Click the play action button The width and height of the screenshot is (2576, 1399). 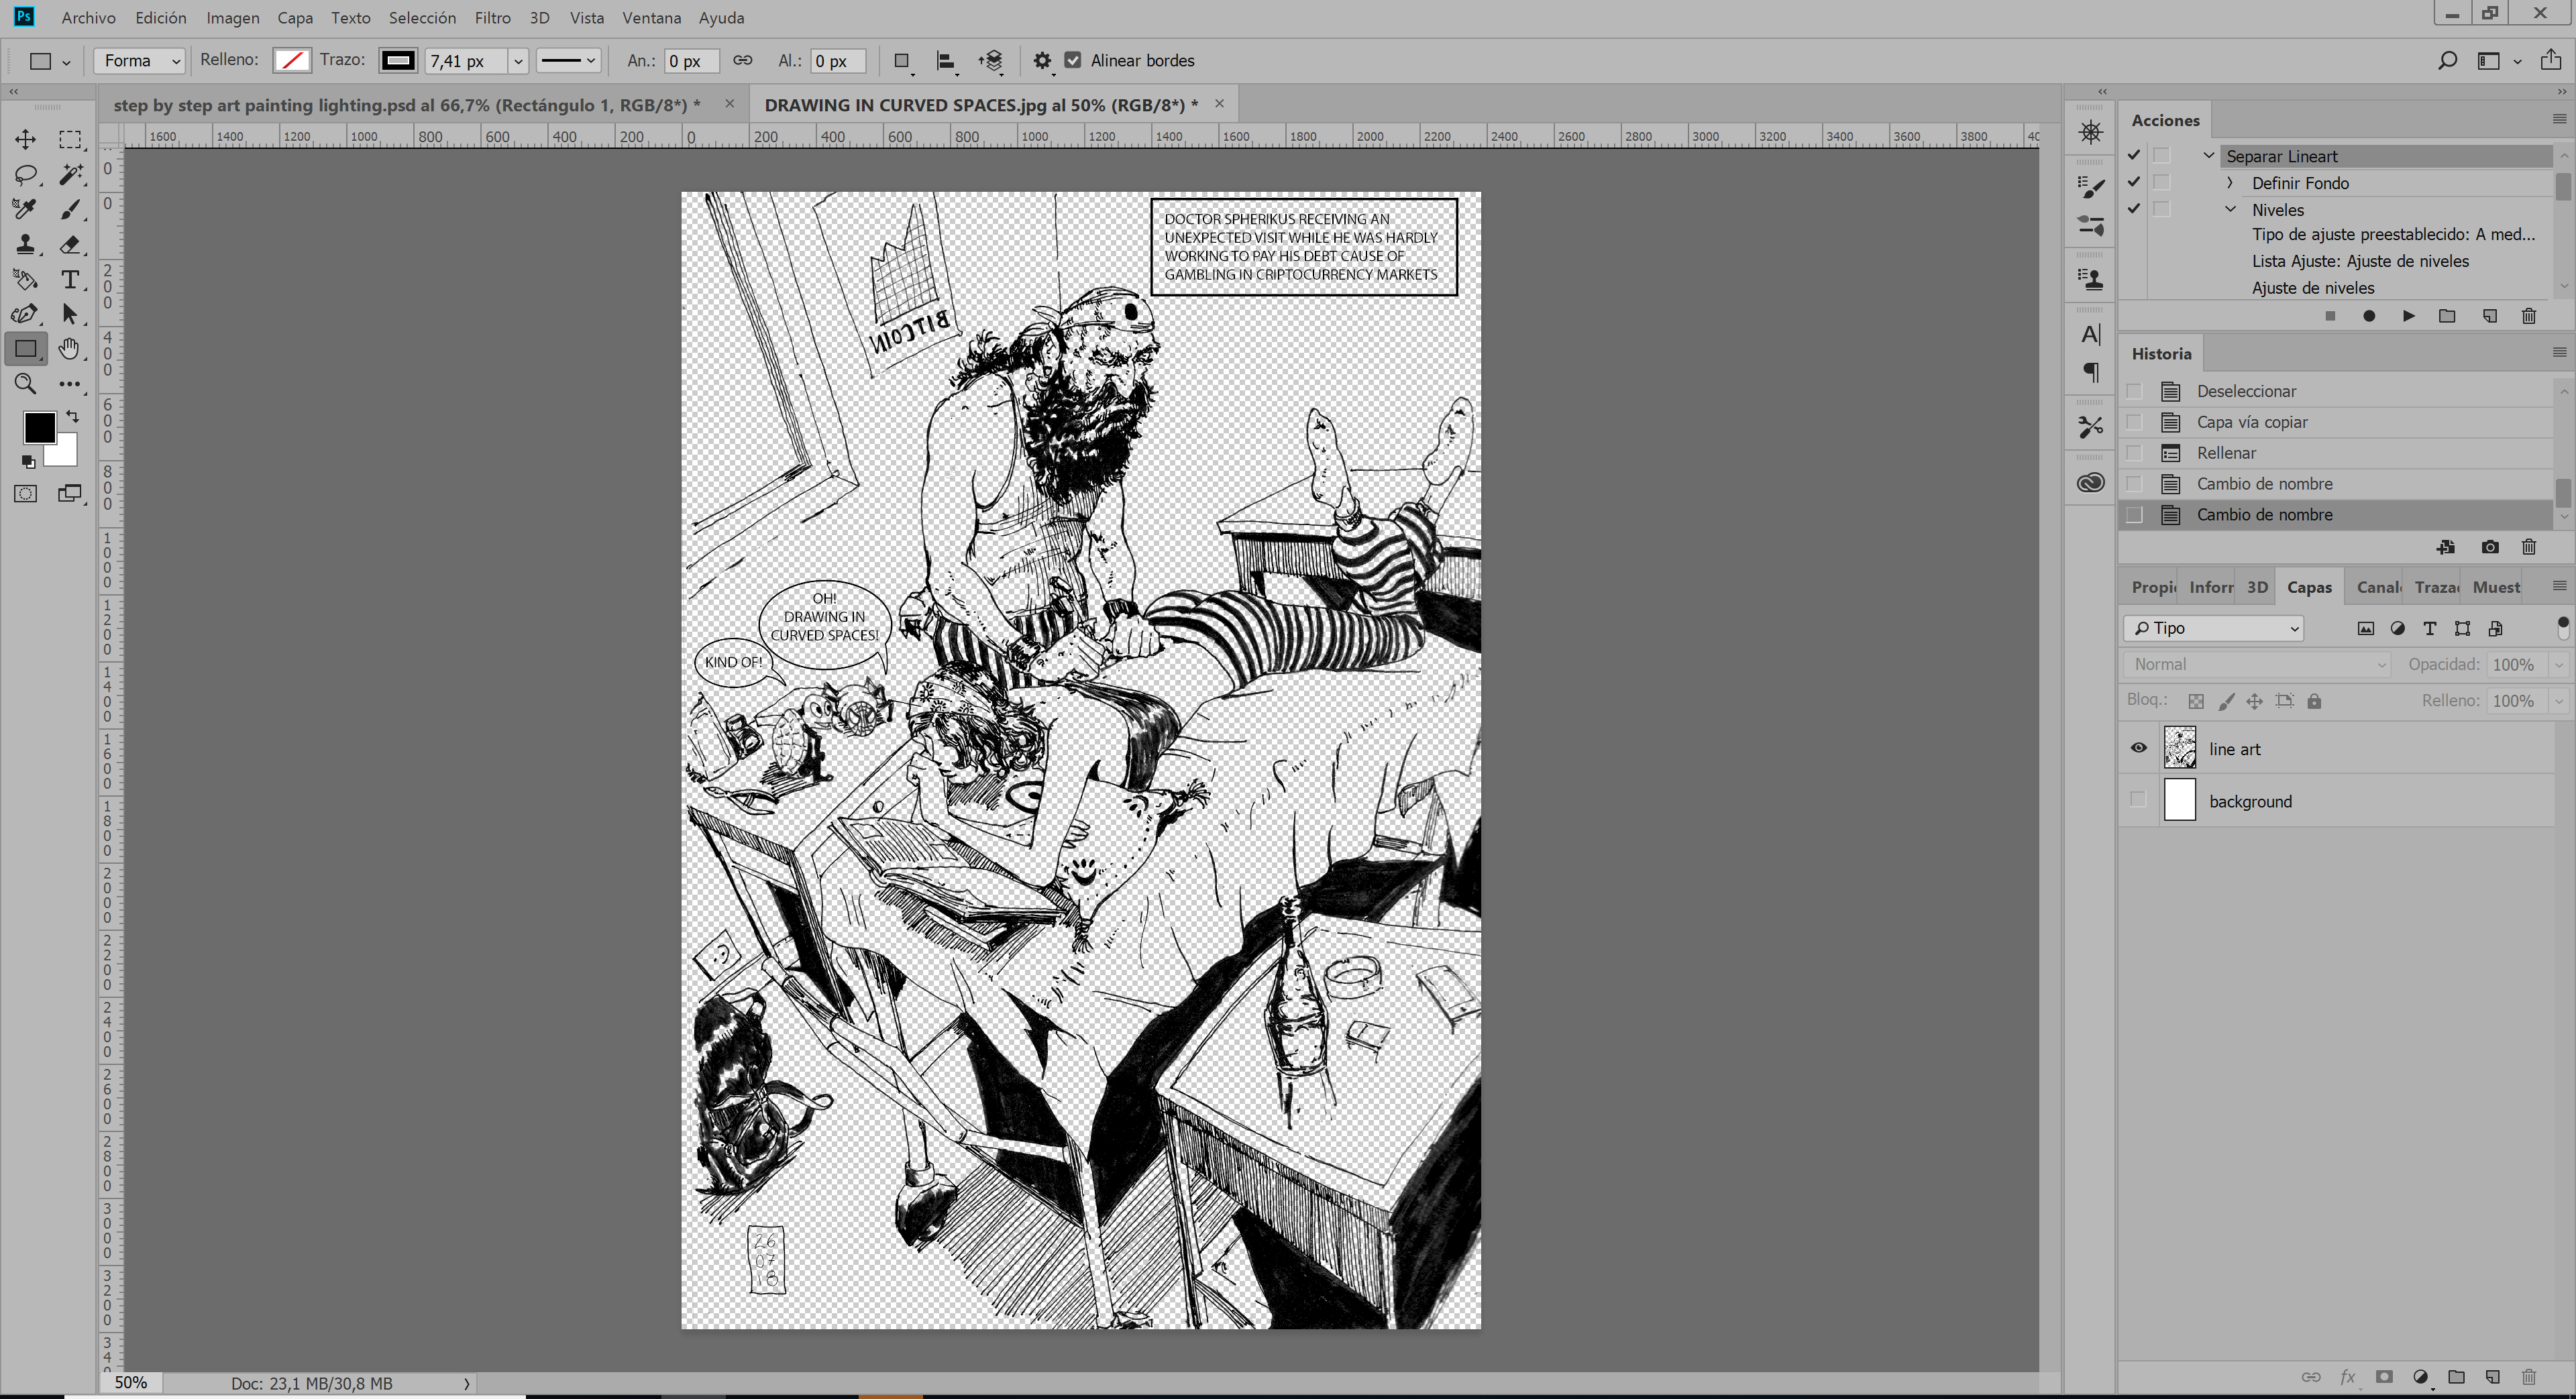click(x=2409, y=316)
